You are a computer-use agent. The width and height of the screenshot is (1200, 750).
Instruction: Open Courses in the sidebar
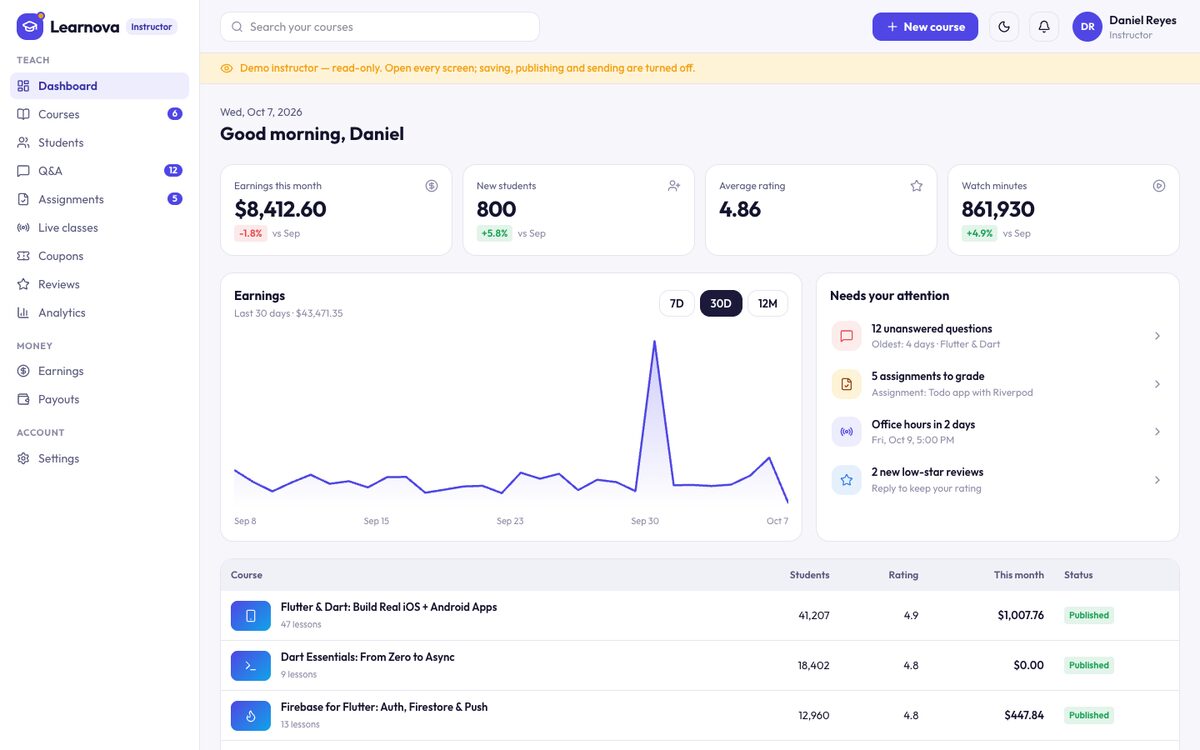99,114
